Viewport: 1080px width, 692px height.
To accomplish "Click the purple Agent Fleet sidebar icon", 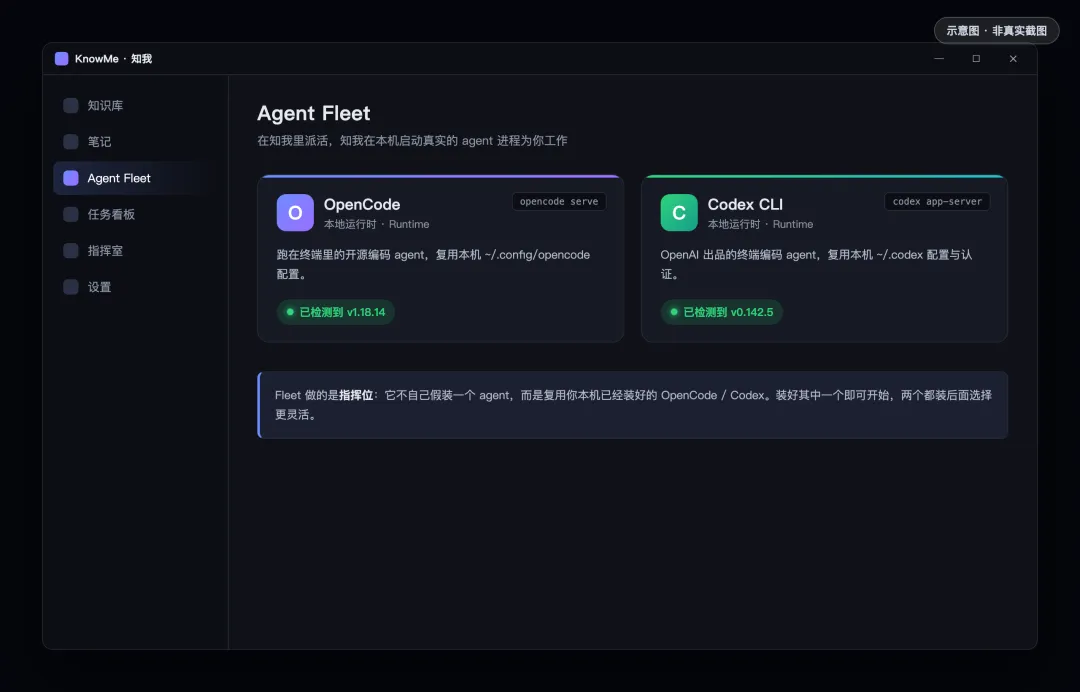I will tap(71, 178).
